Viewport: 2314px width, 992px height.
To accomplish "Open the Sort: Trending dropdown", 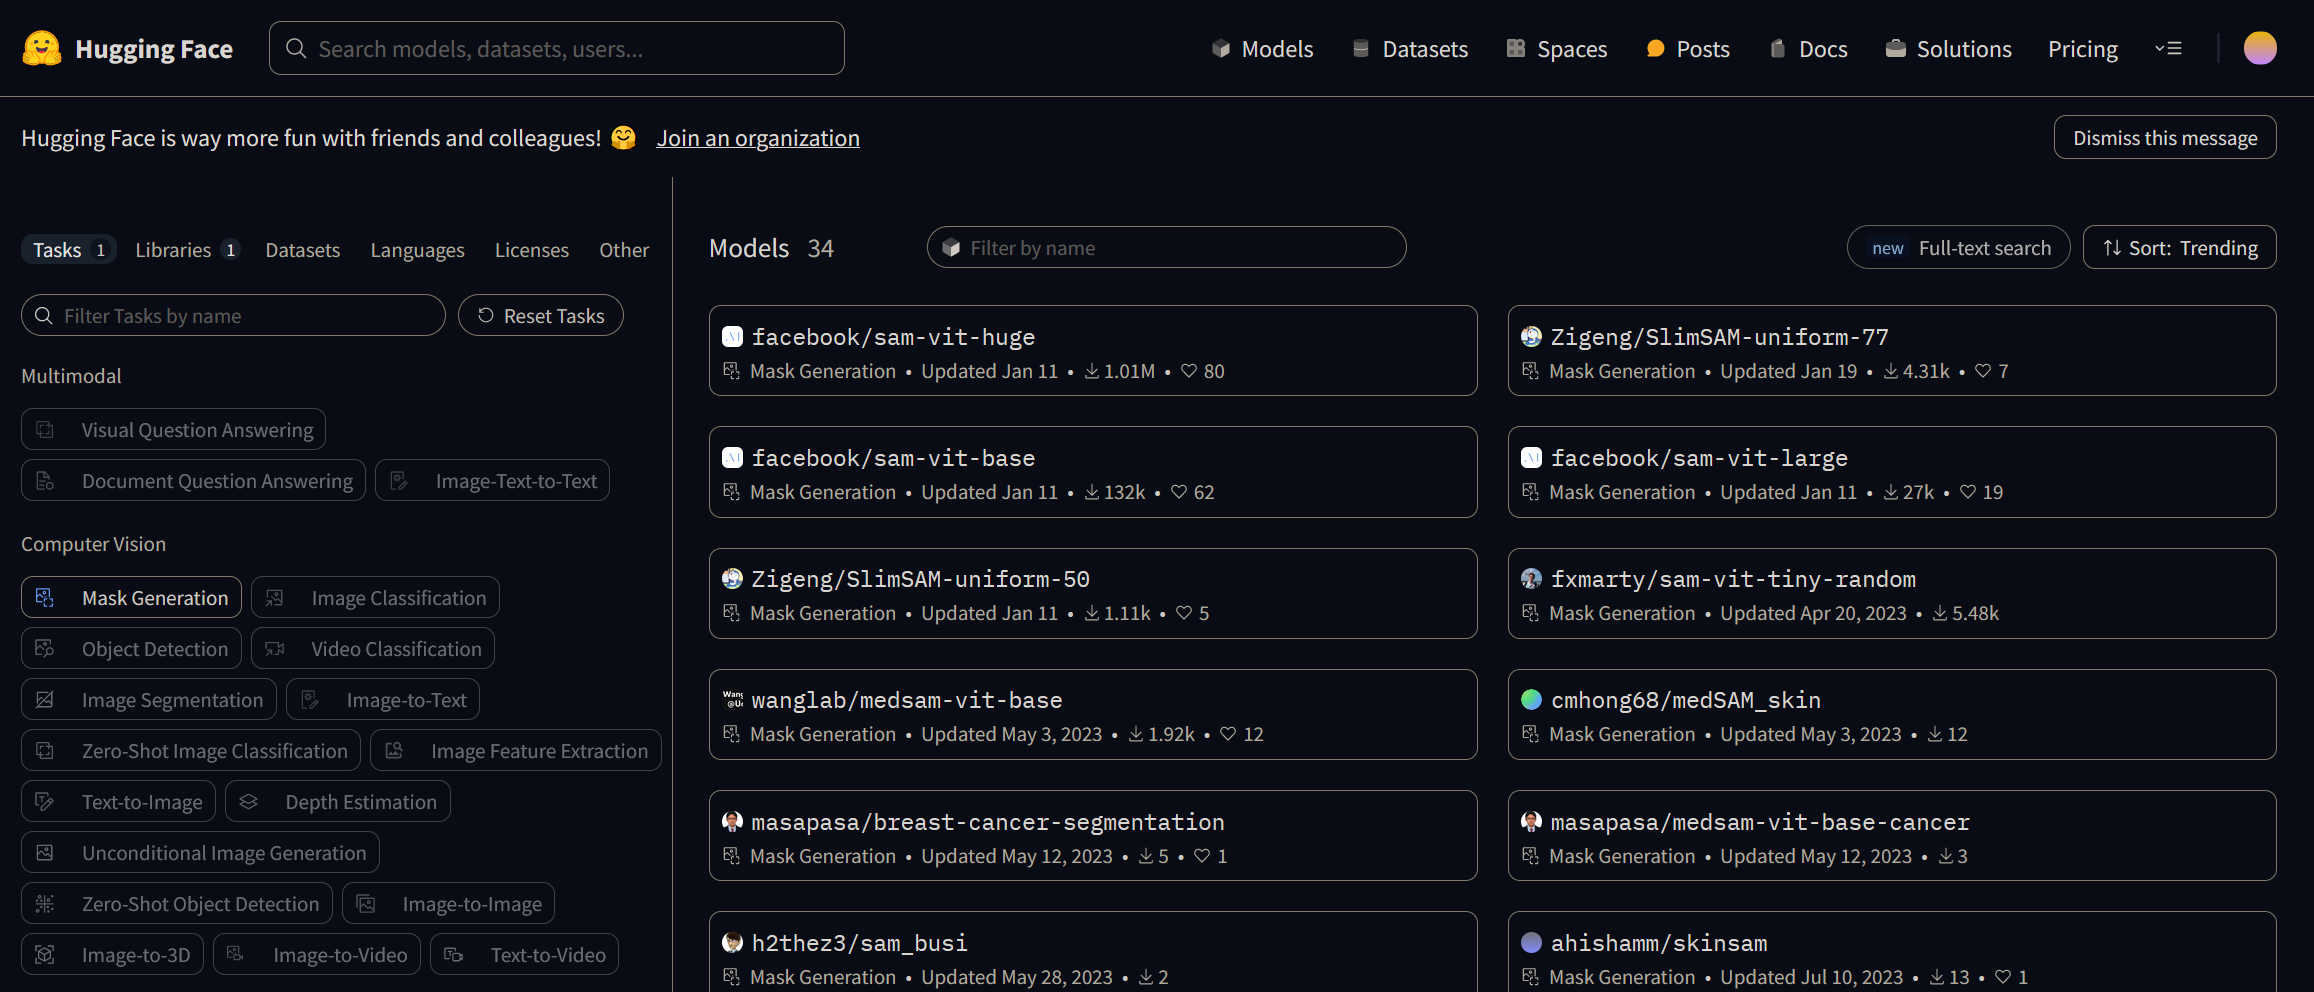I will (2180, 248).
